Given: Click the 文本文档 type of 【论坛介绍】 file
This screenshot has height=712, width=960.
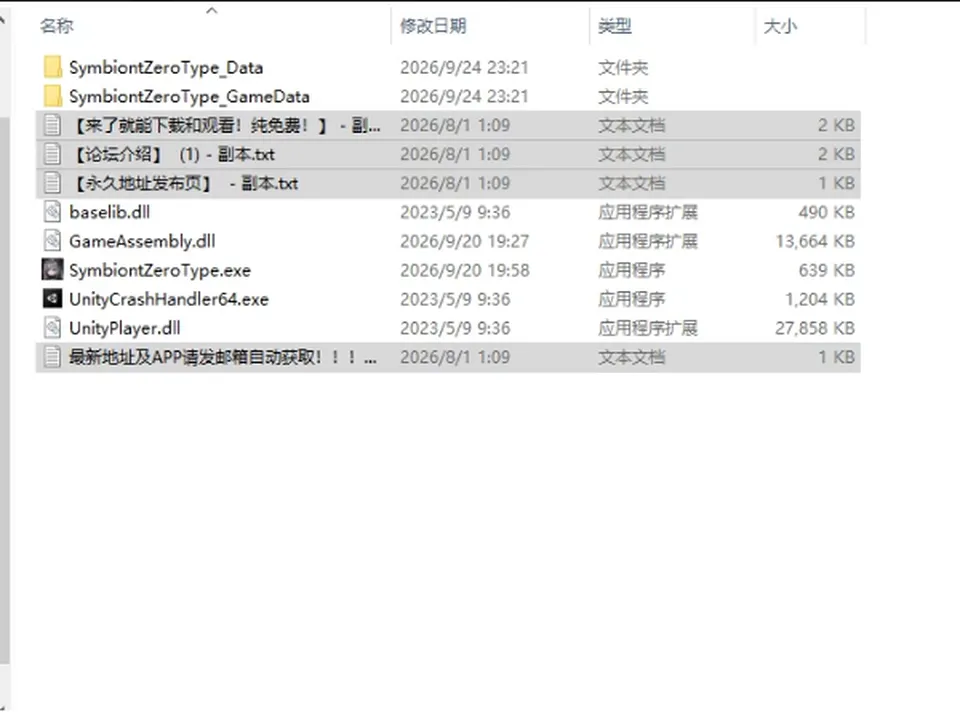Looking at the screenshot, I should 631,154.
